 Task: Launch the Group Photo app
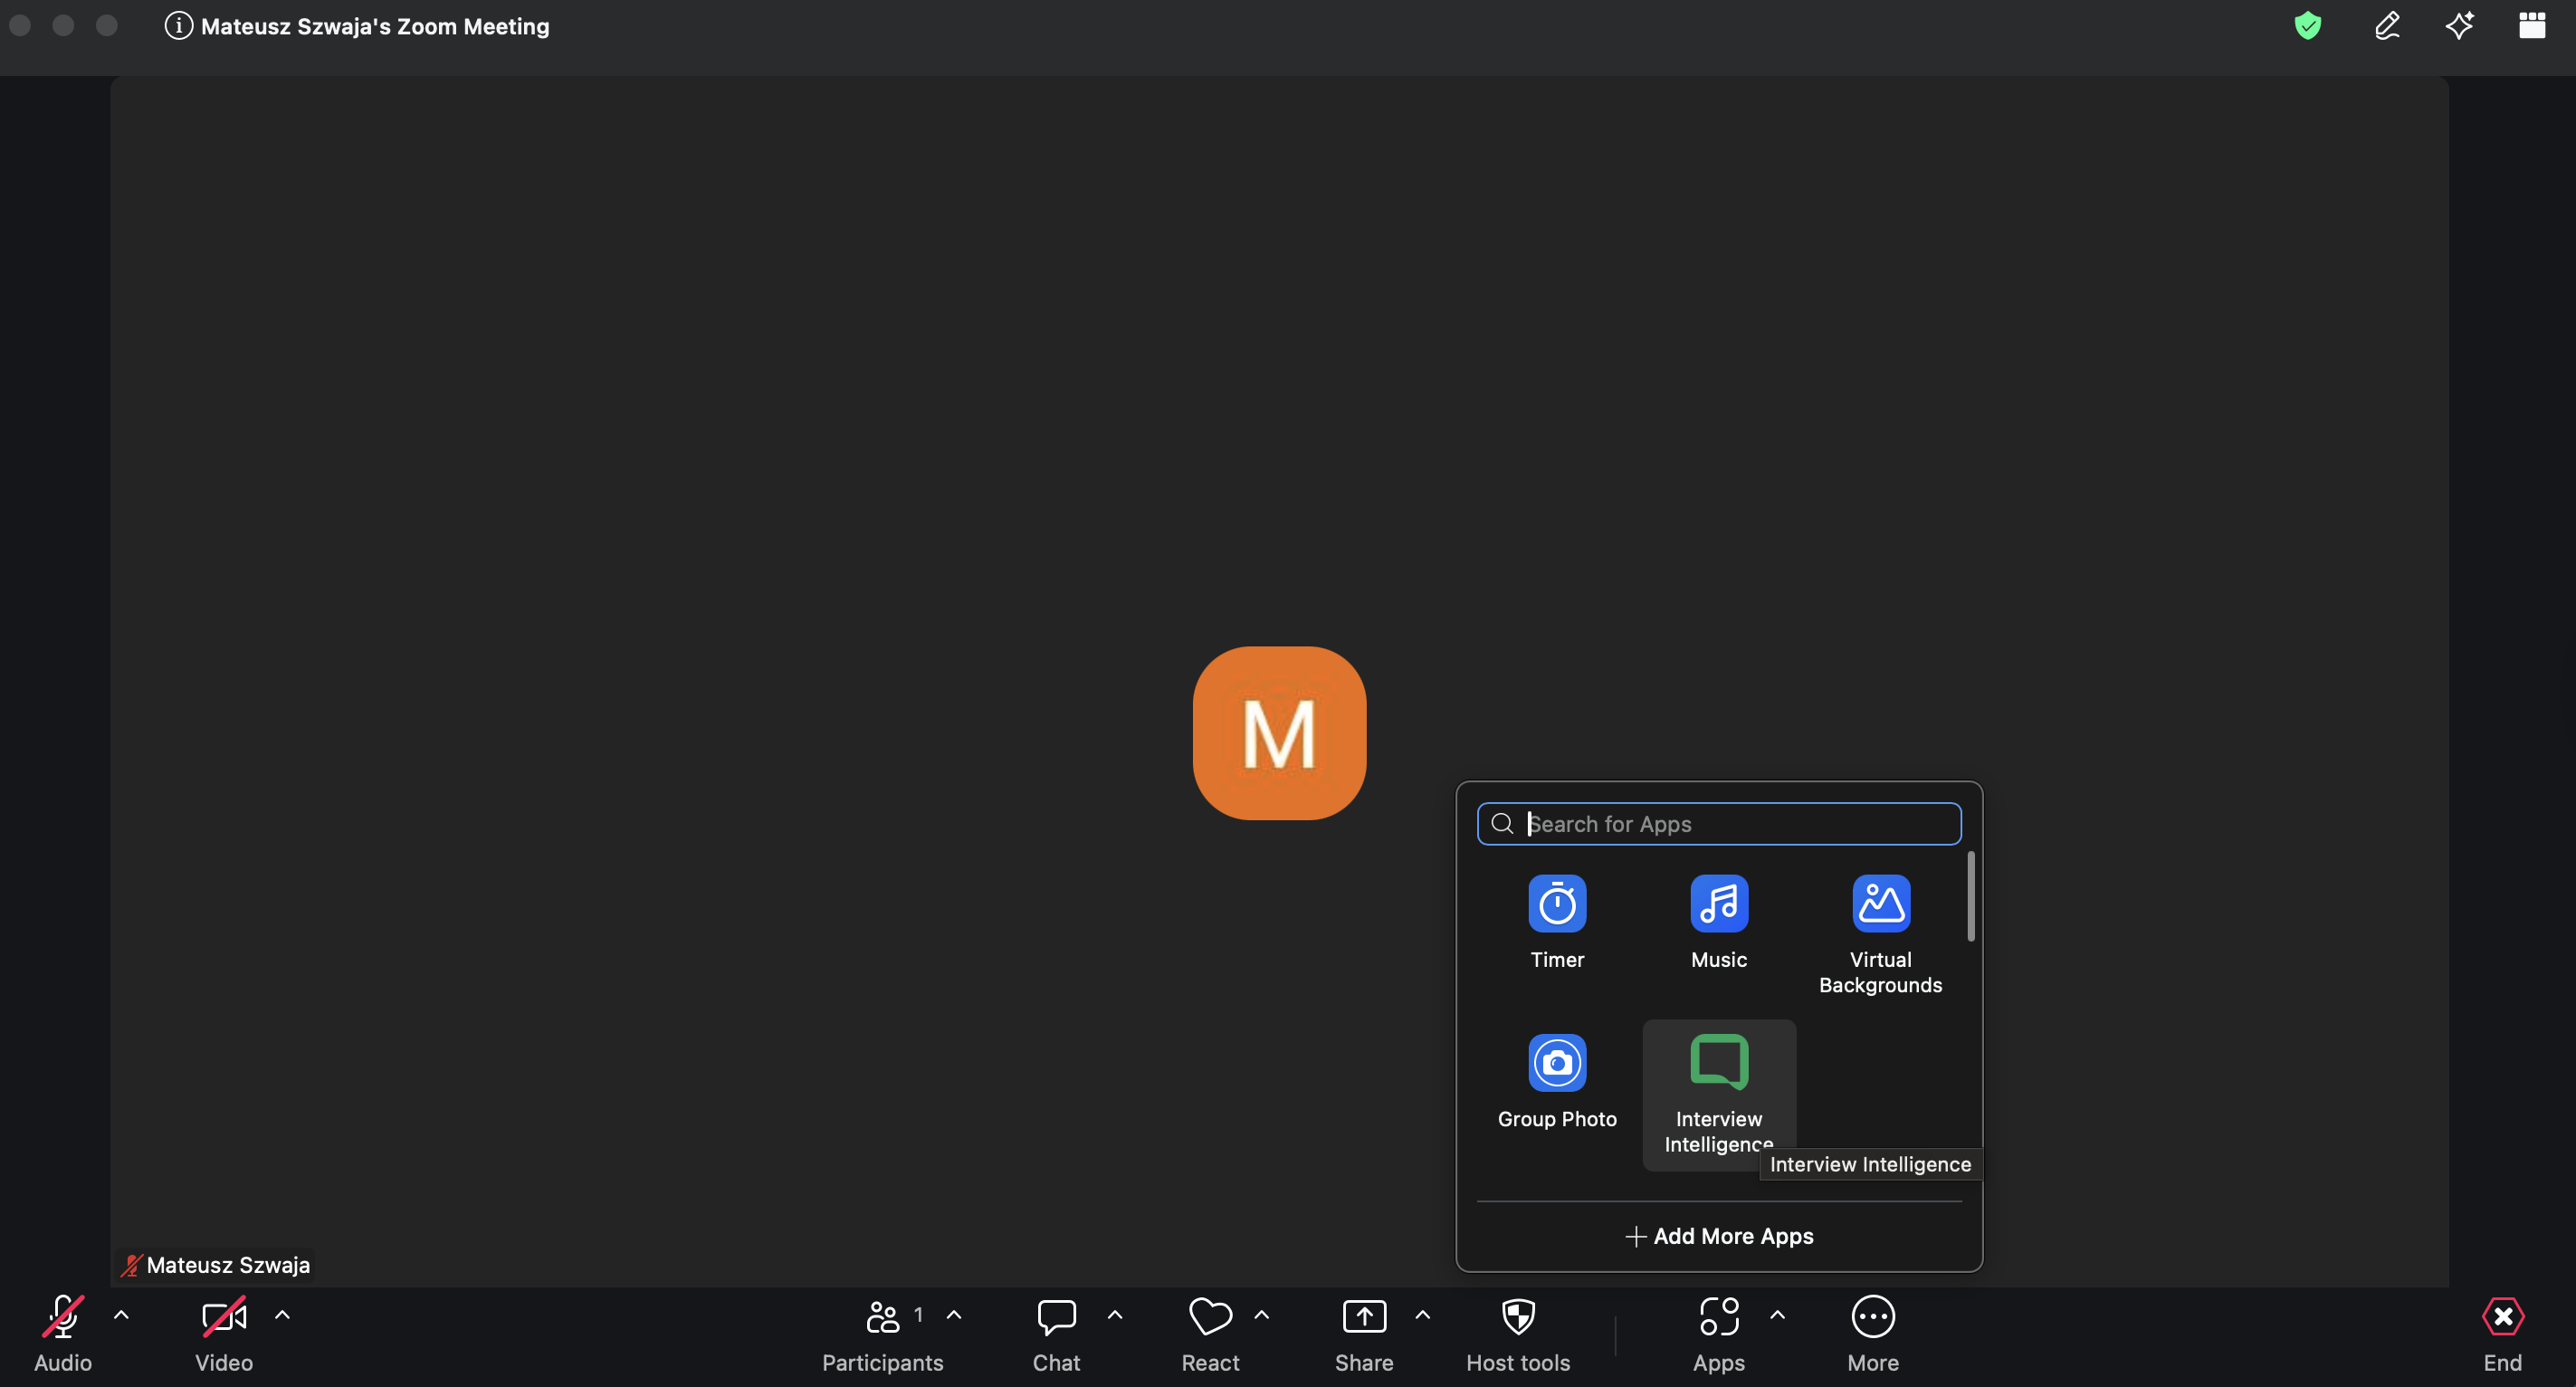(1556, 1063)
